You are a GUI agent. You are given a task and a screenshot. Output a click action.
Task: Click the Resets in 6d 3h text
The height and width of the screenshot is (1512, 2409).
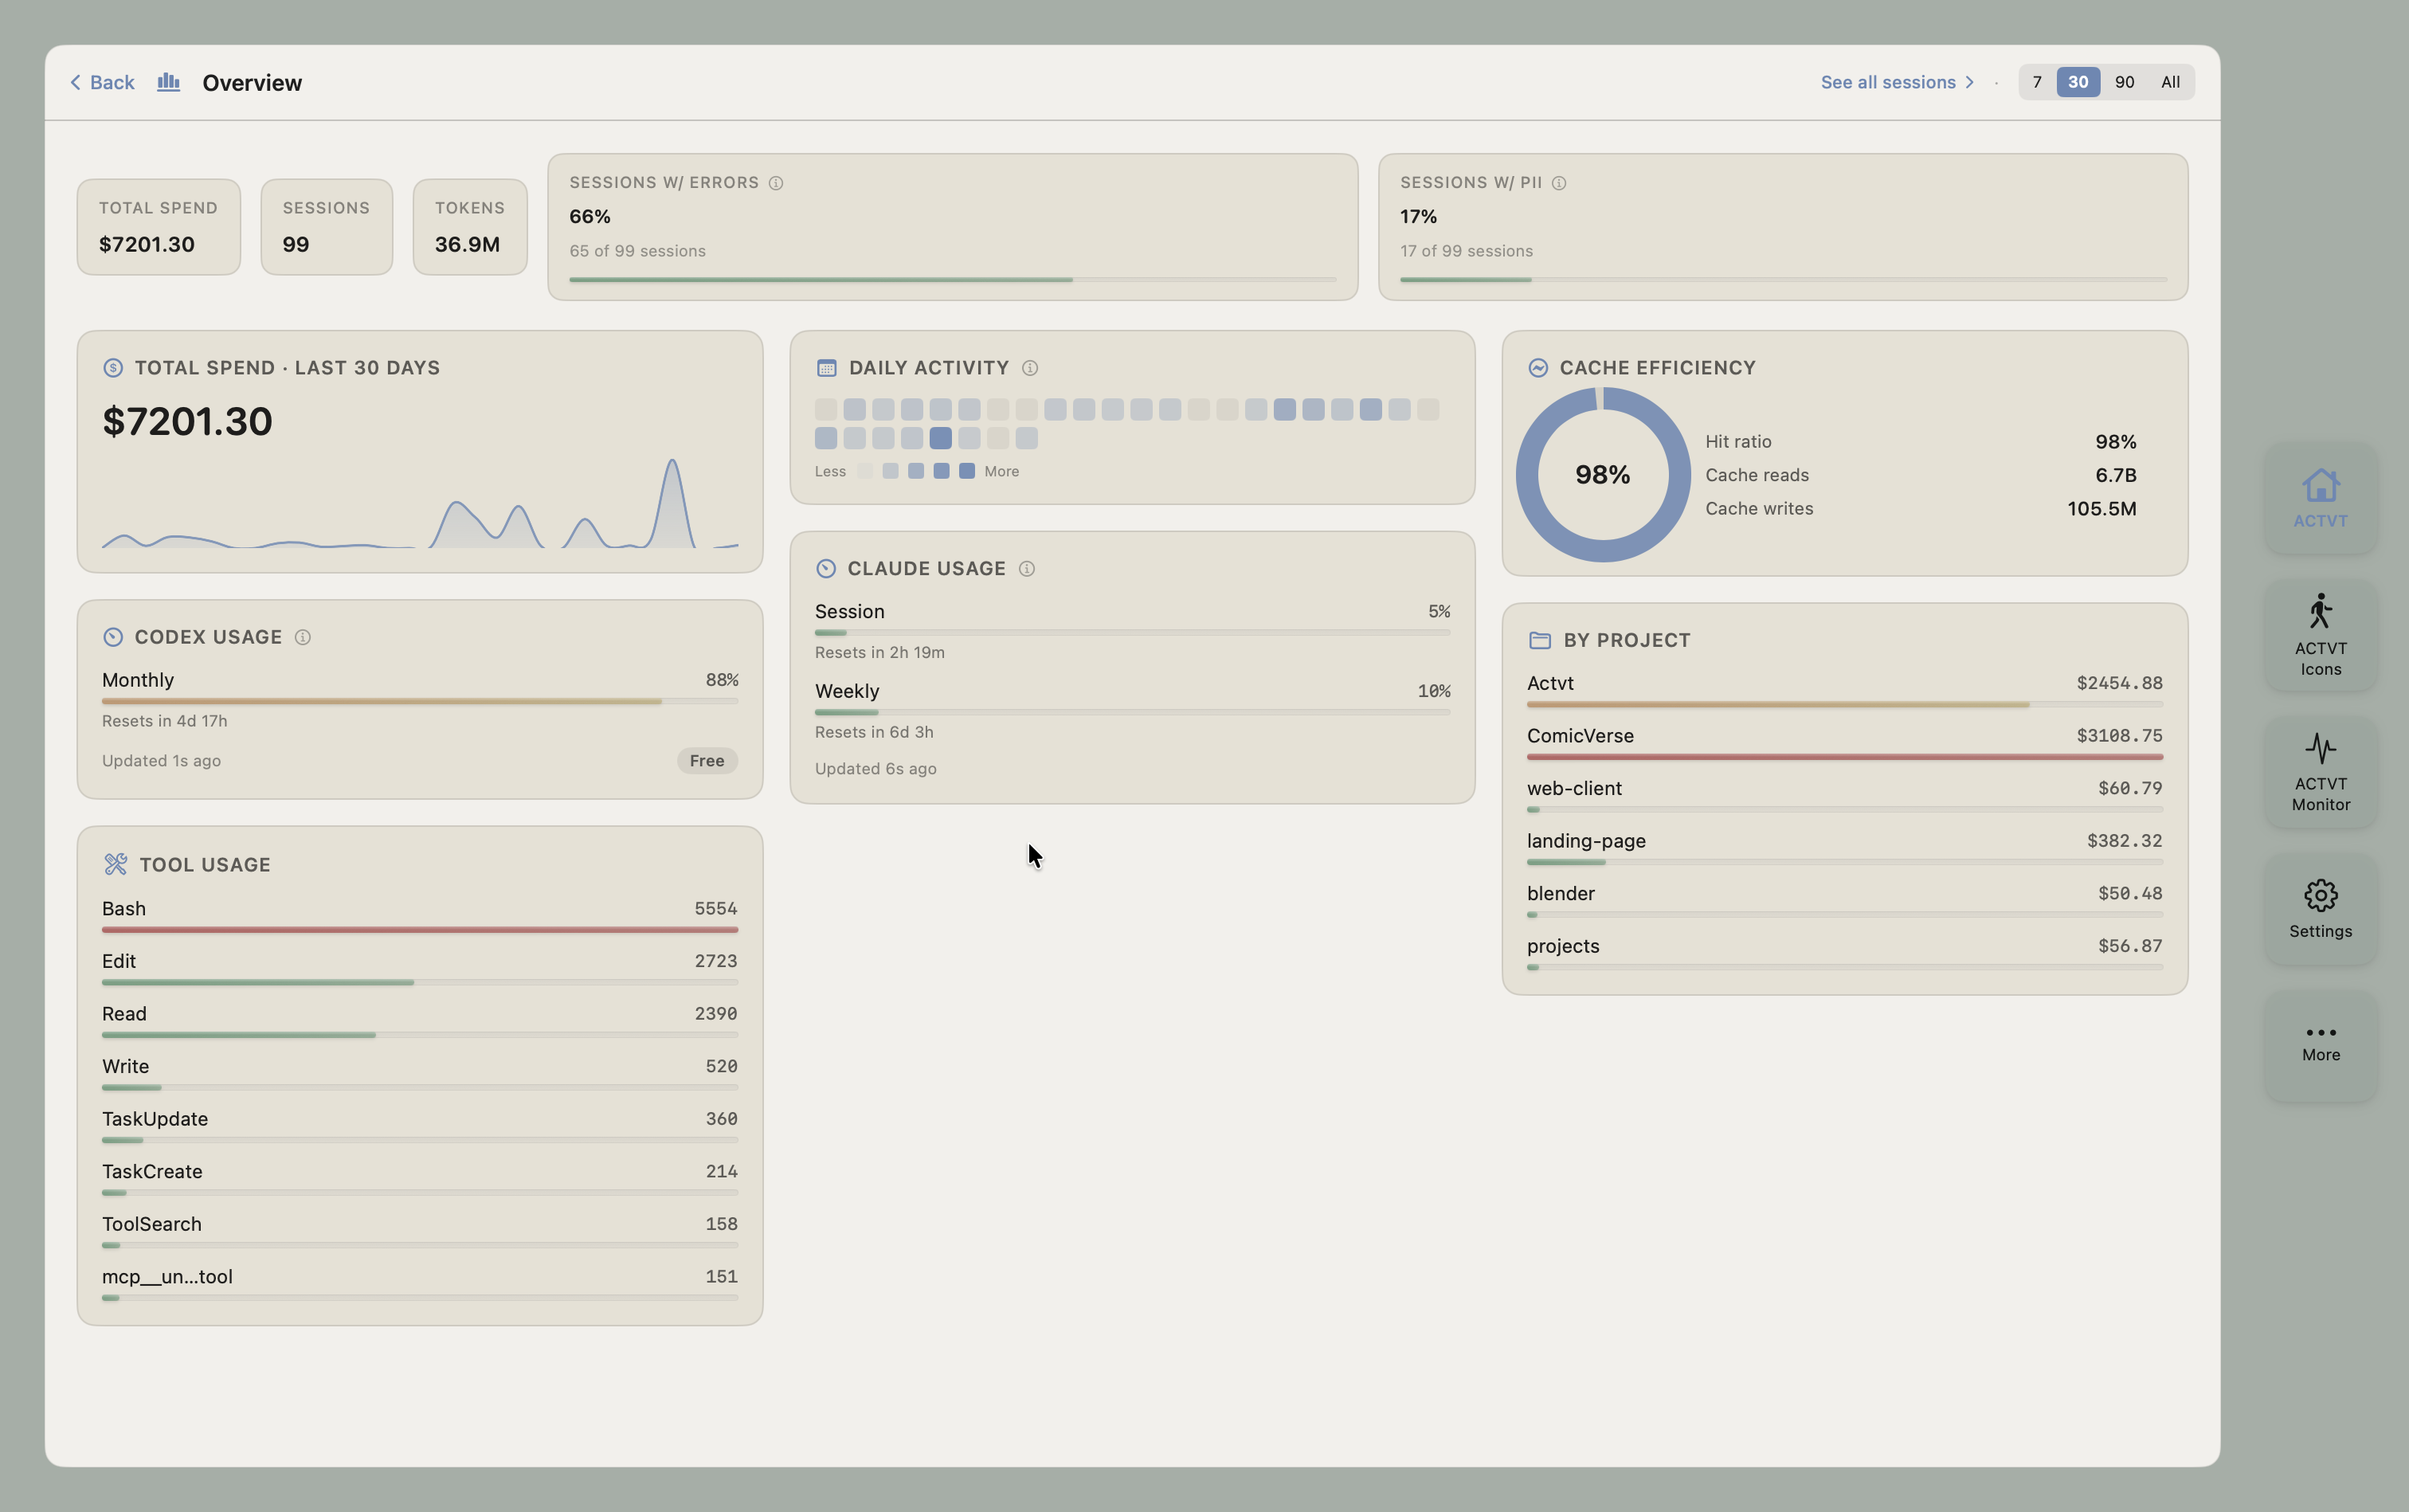point(874,732)
